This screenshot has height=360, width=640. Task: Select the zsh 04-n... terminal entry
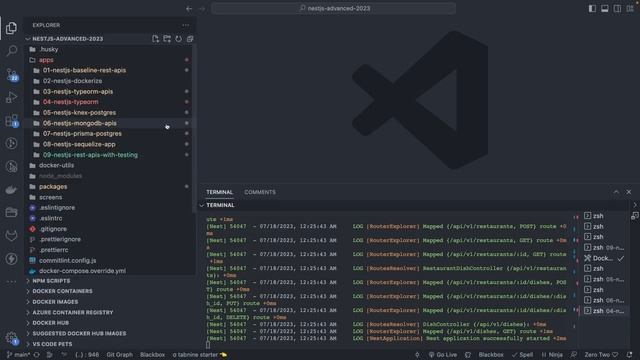coord(604,311)
